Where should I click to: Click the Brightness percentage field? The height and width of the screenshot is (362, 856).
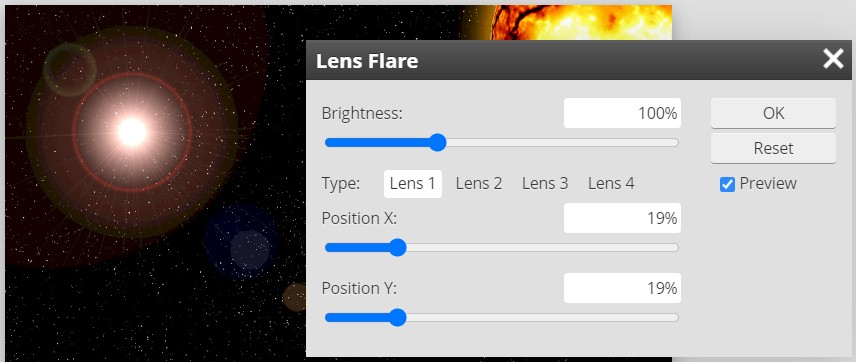point(622,113)
